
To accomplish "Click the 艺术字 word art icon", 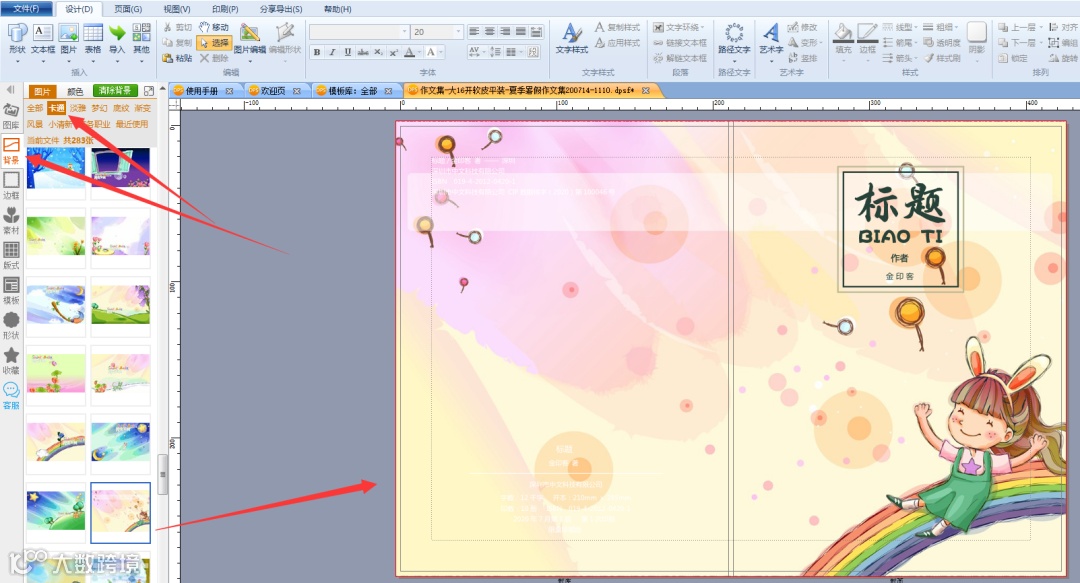I will click(771, 39).
